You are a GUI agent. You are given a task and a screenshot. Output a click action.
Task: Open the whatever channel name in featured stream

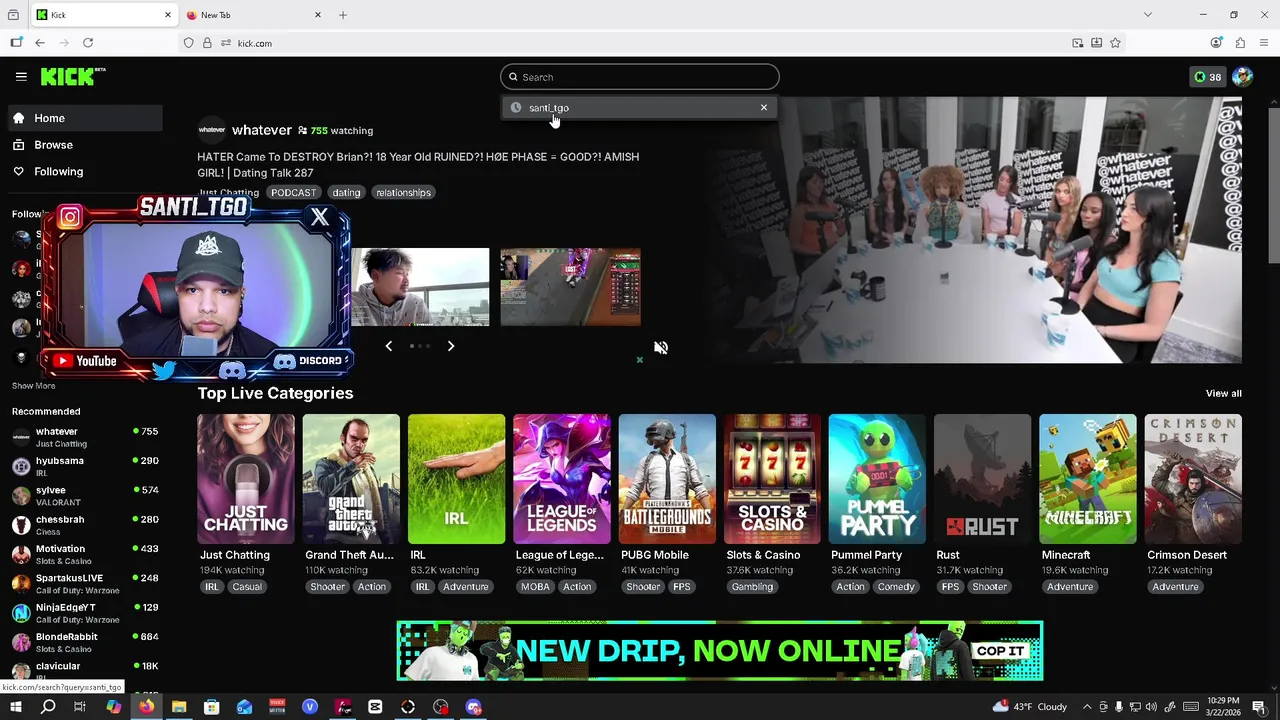[262, 130]
